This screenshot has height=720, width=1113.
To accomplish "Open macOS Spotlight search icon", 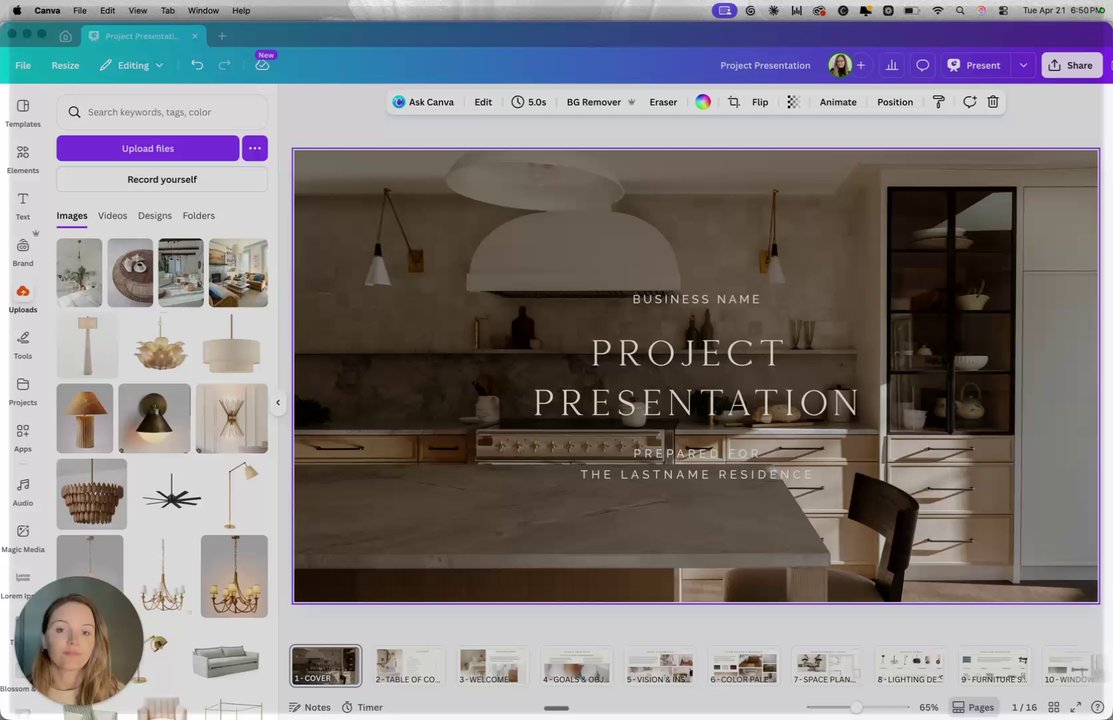I will [960, 11].
